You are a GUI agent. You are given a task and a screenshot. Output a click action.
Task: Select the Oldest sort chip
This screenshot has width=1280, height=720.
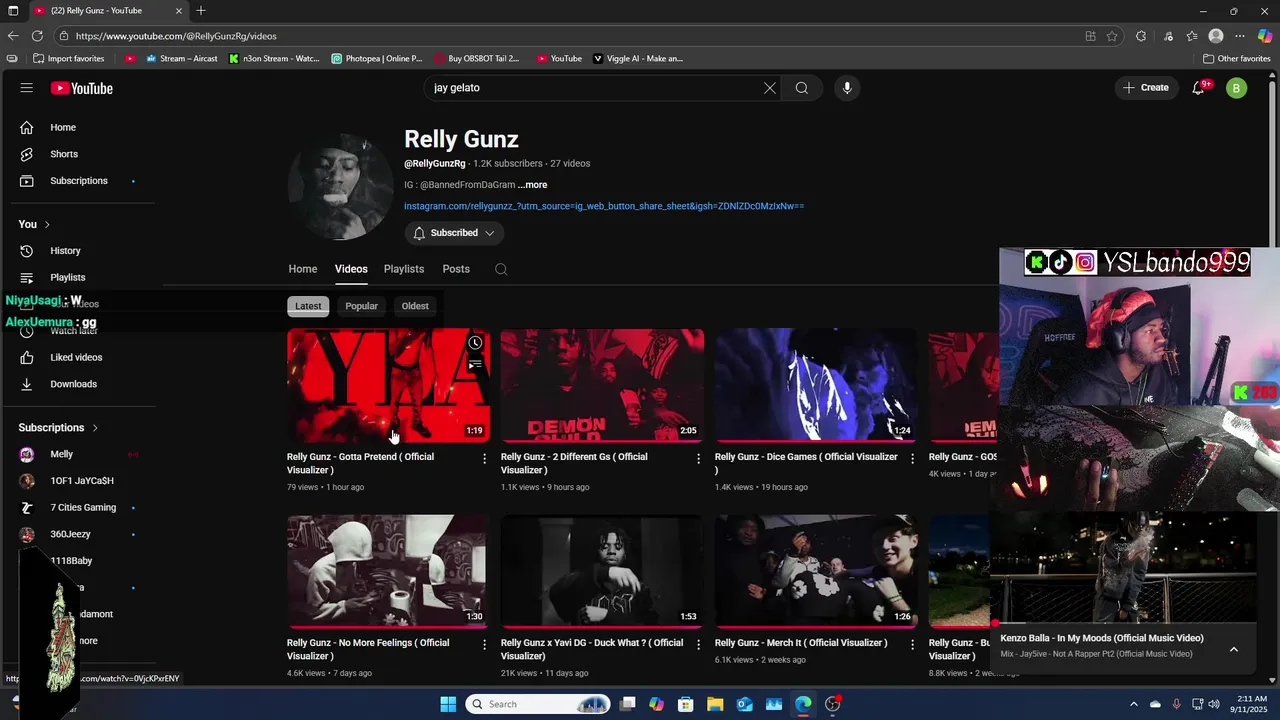click(x=415, y=306)
